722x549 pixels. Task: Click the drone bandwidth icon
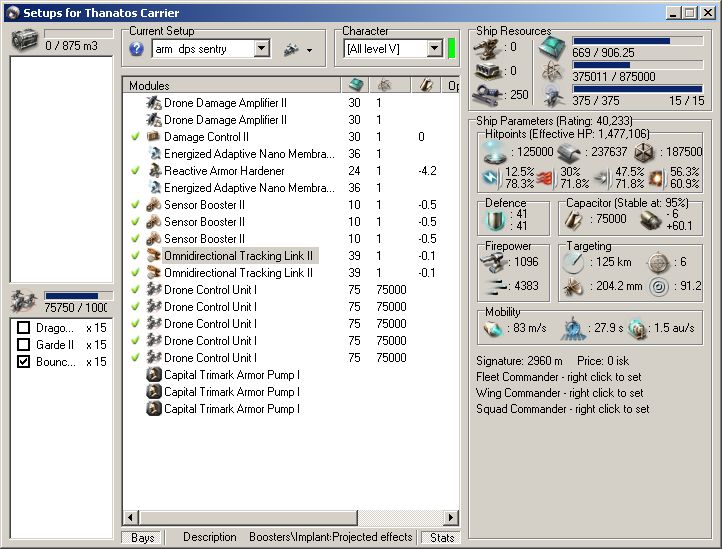point(552,95)
